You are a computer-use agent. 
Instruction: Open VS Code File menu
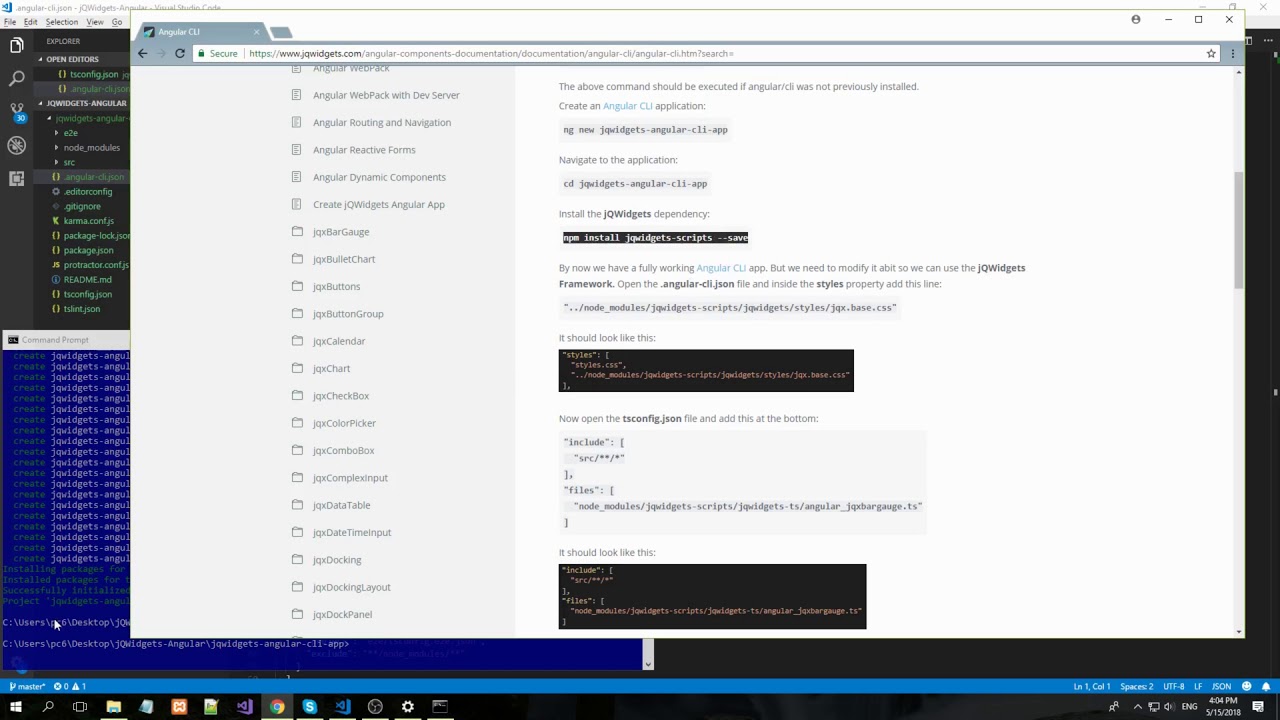(10, 22)
